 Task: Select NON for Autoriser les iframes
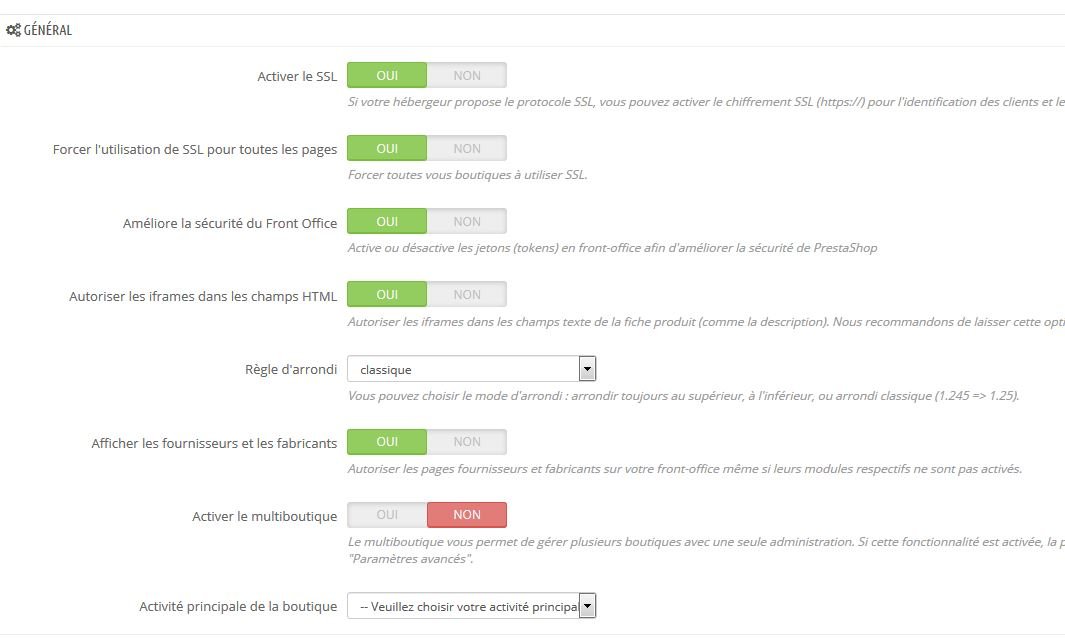(467, 294)
